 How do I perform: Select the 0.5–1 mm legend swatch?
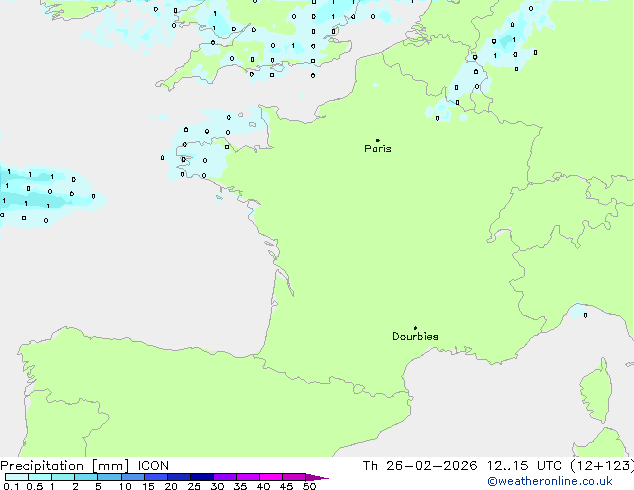click(x=40, y=477)
